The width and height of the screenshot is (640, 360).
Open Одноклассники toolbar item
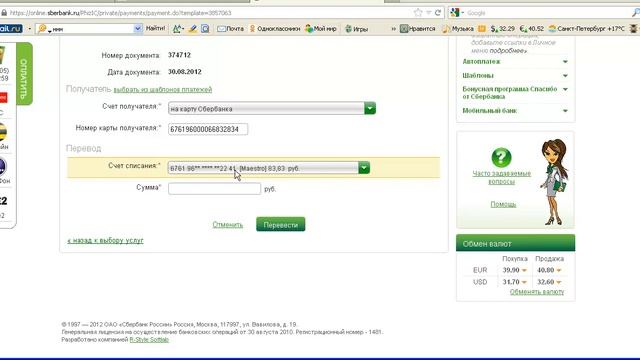[275, 29]
